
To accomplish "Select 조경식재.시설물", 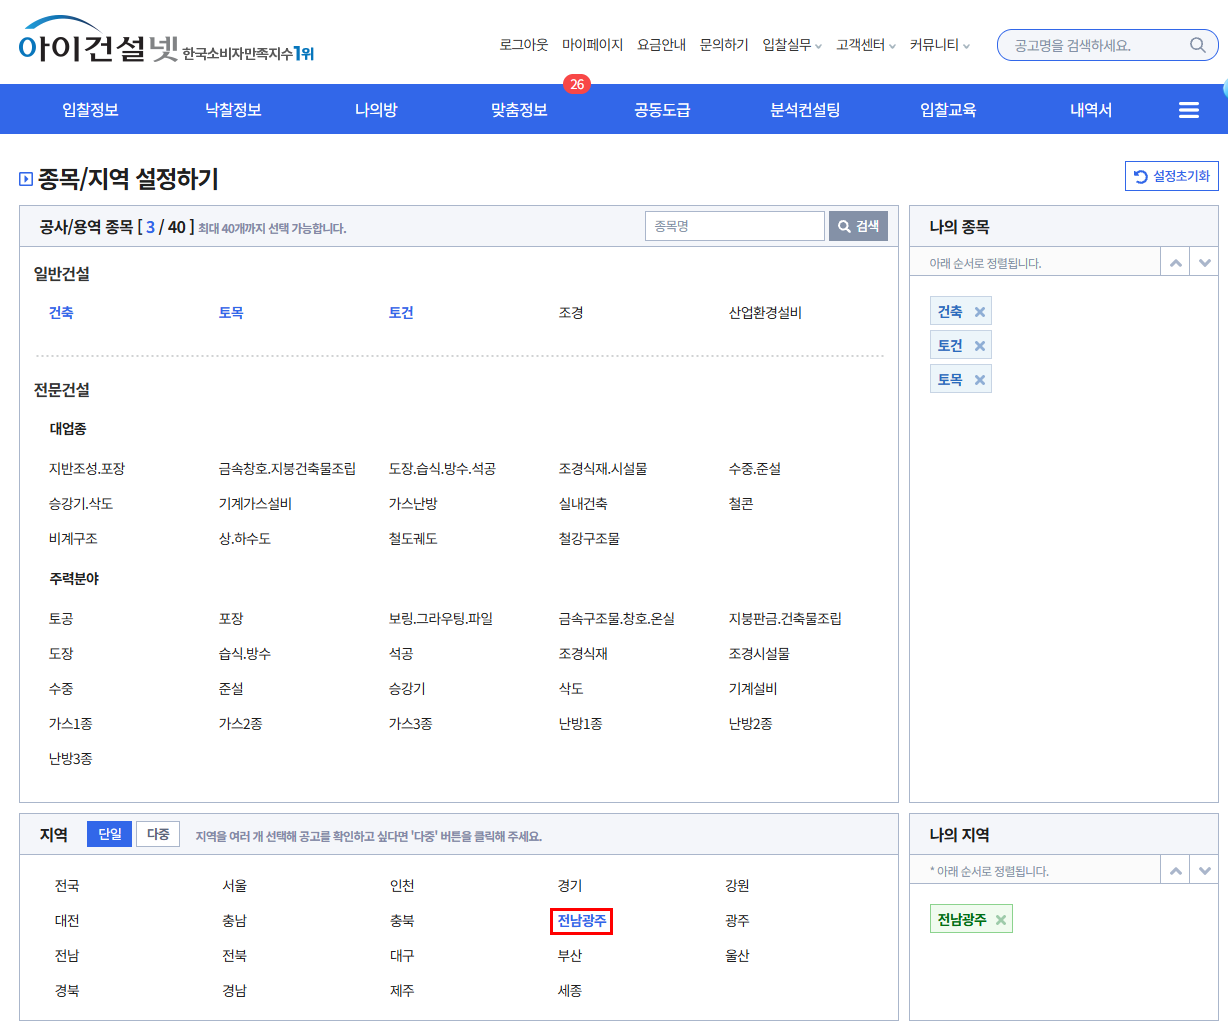I will coord(603,469).
